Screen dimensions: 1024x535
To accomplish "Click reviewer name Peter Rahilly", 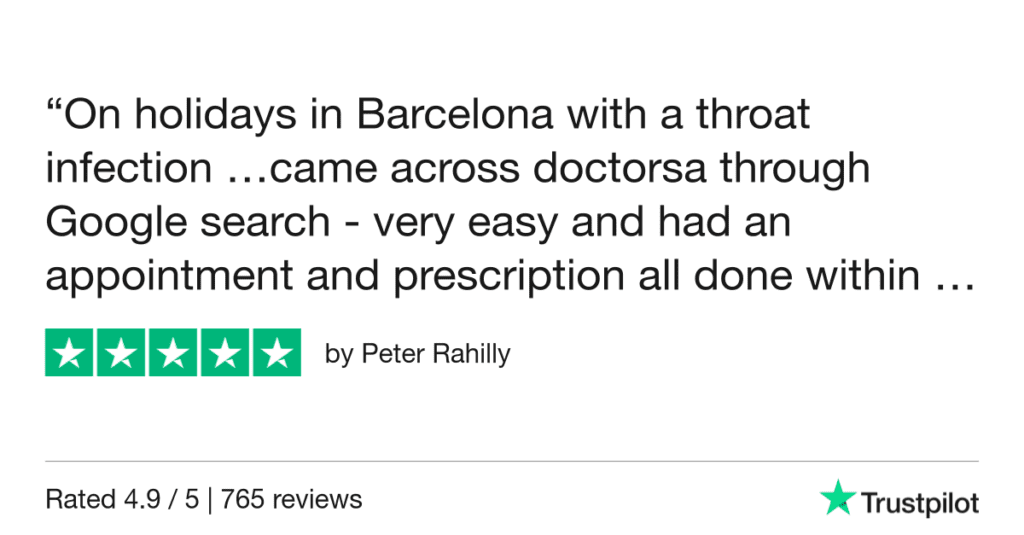I will tap(434, 354).
